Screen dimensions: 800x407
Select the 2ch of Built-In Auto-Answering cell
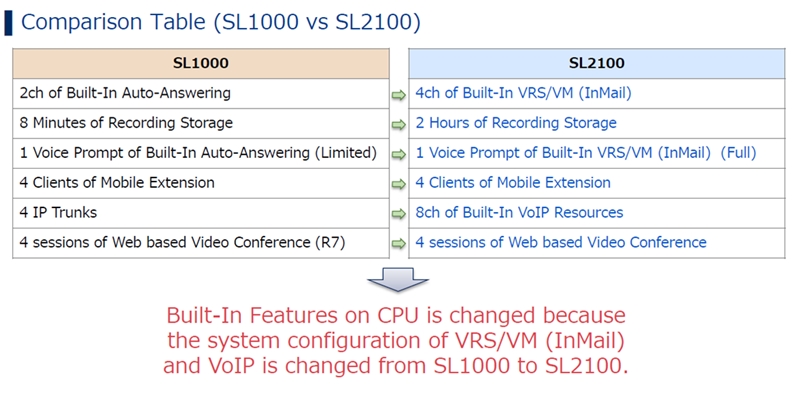point(201,93)
